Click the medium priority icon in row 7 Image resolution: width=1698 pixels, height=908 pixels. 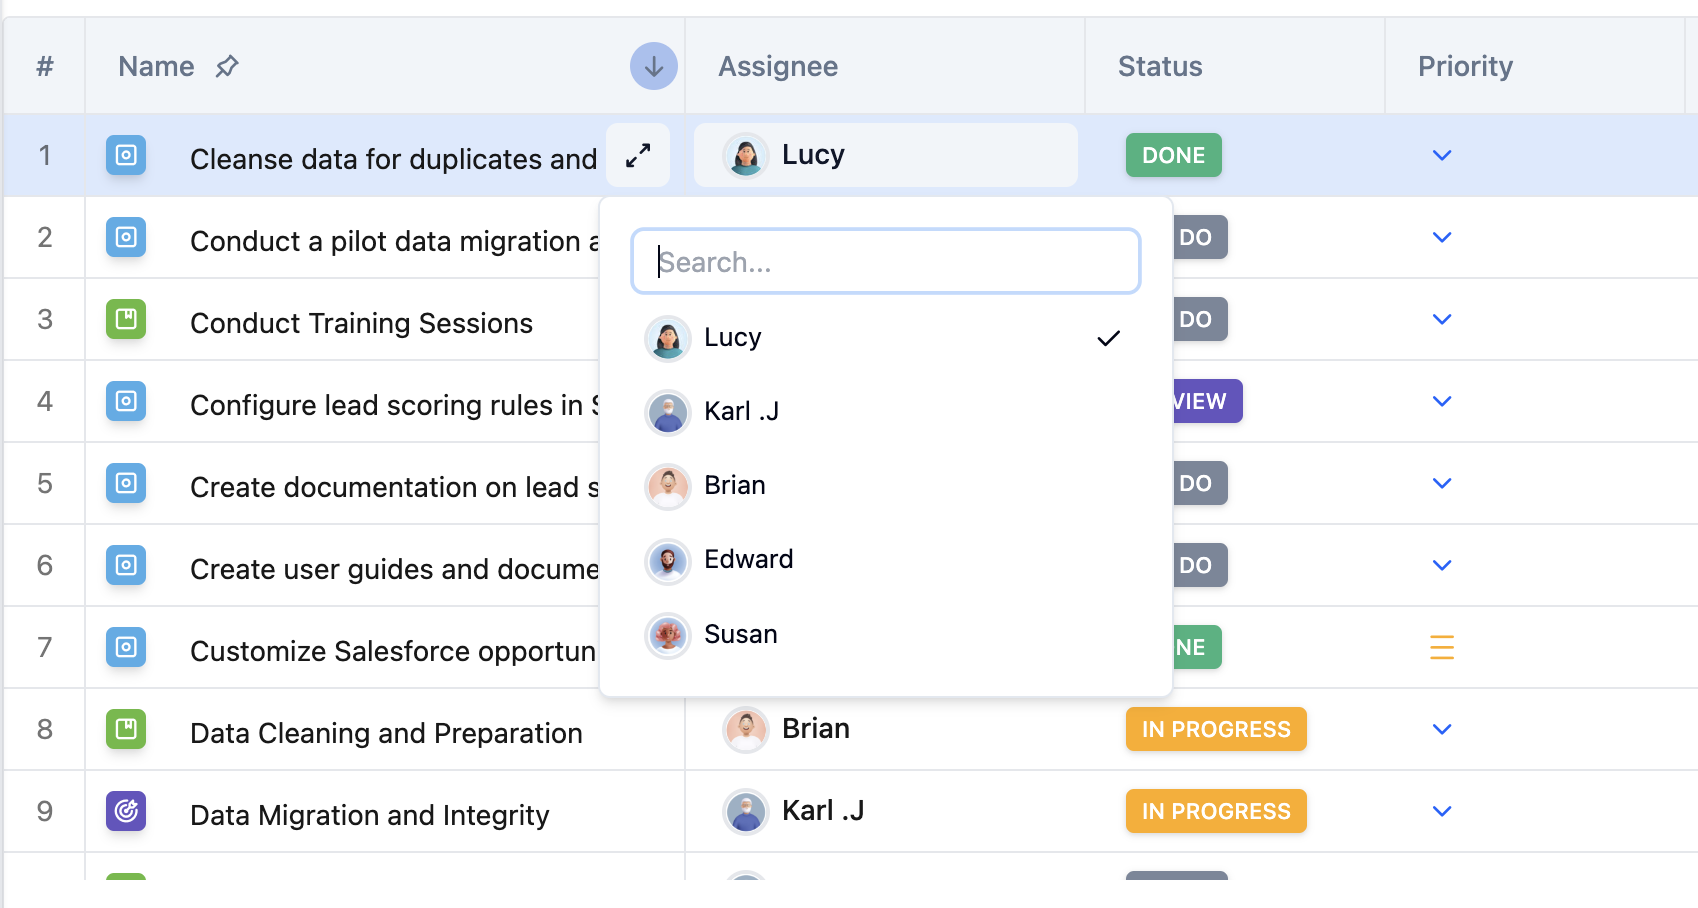[x=1441, y=647]
